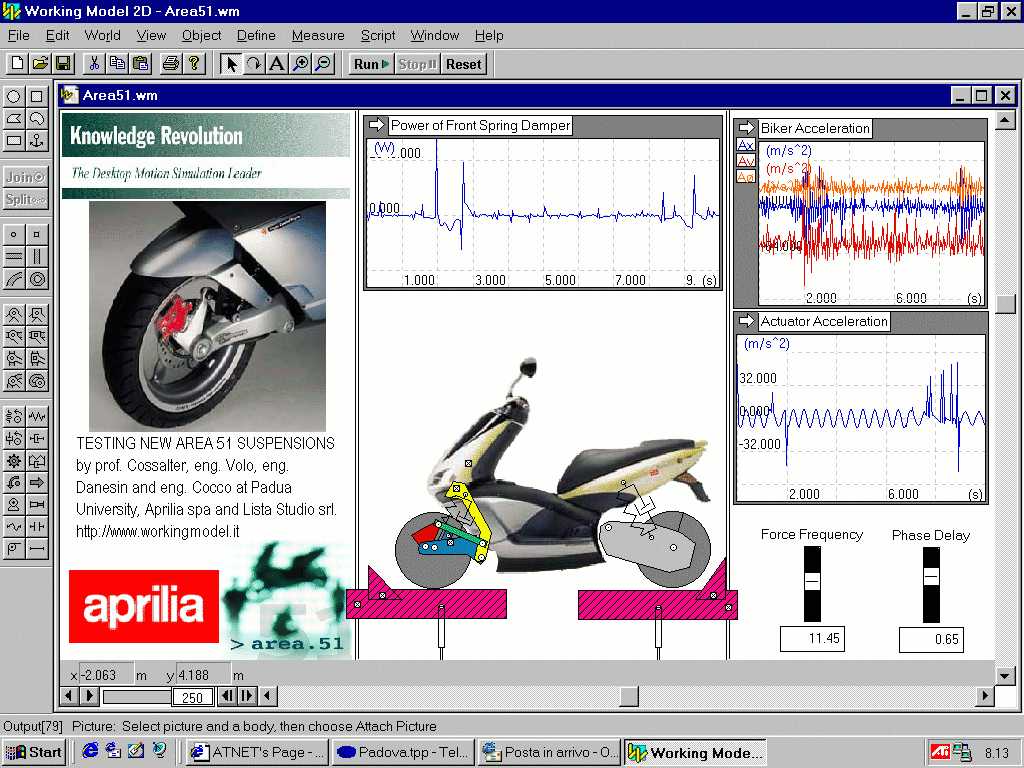
Task: Switch to Posta in arrivo taskbar window
Action: click(550, 752)
